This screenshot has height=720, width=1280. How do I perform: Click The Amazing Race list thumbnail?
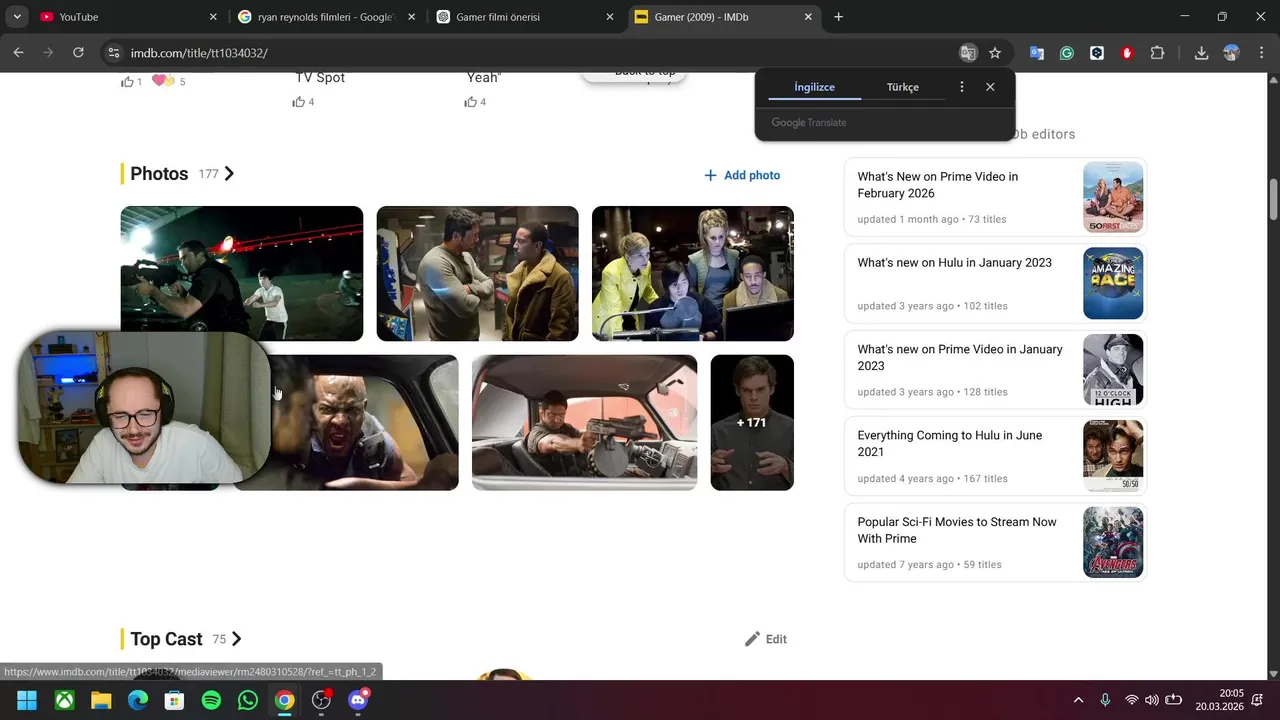(x=1113, y=283)
